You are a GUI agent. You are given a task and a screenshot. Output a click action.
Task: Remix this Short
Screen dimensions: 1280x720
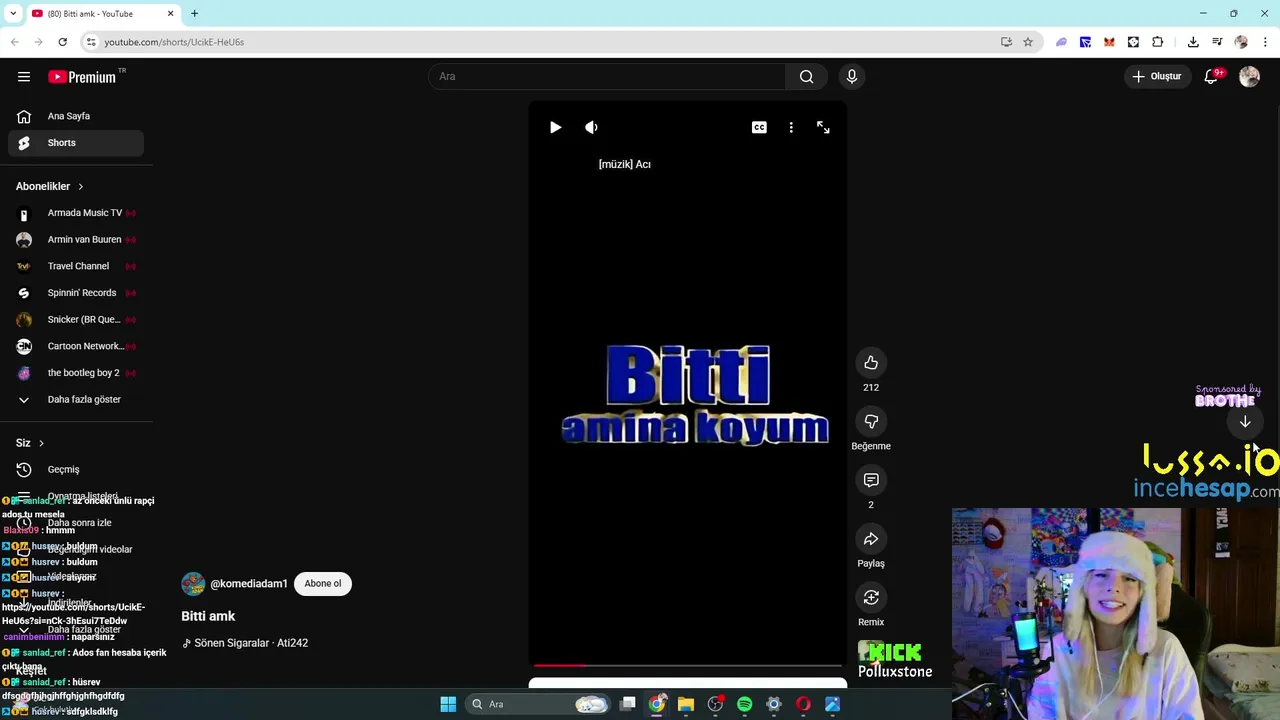871,597
